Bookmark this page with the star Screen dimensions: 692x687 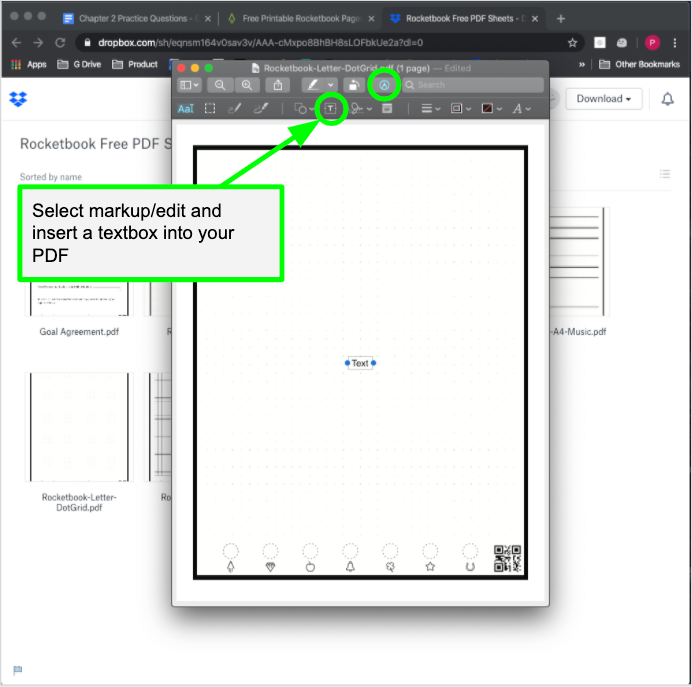tap(572, 43)
